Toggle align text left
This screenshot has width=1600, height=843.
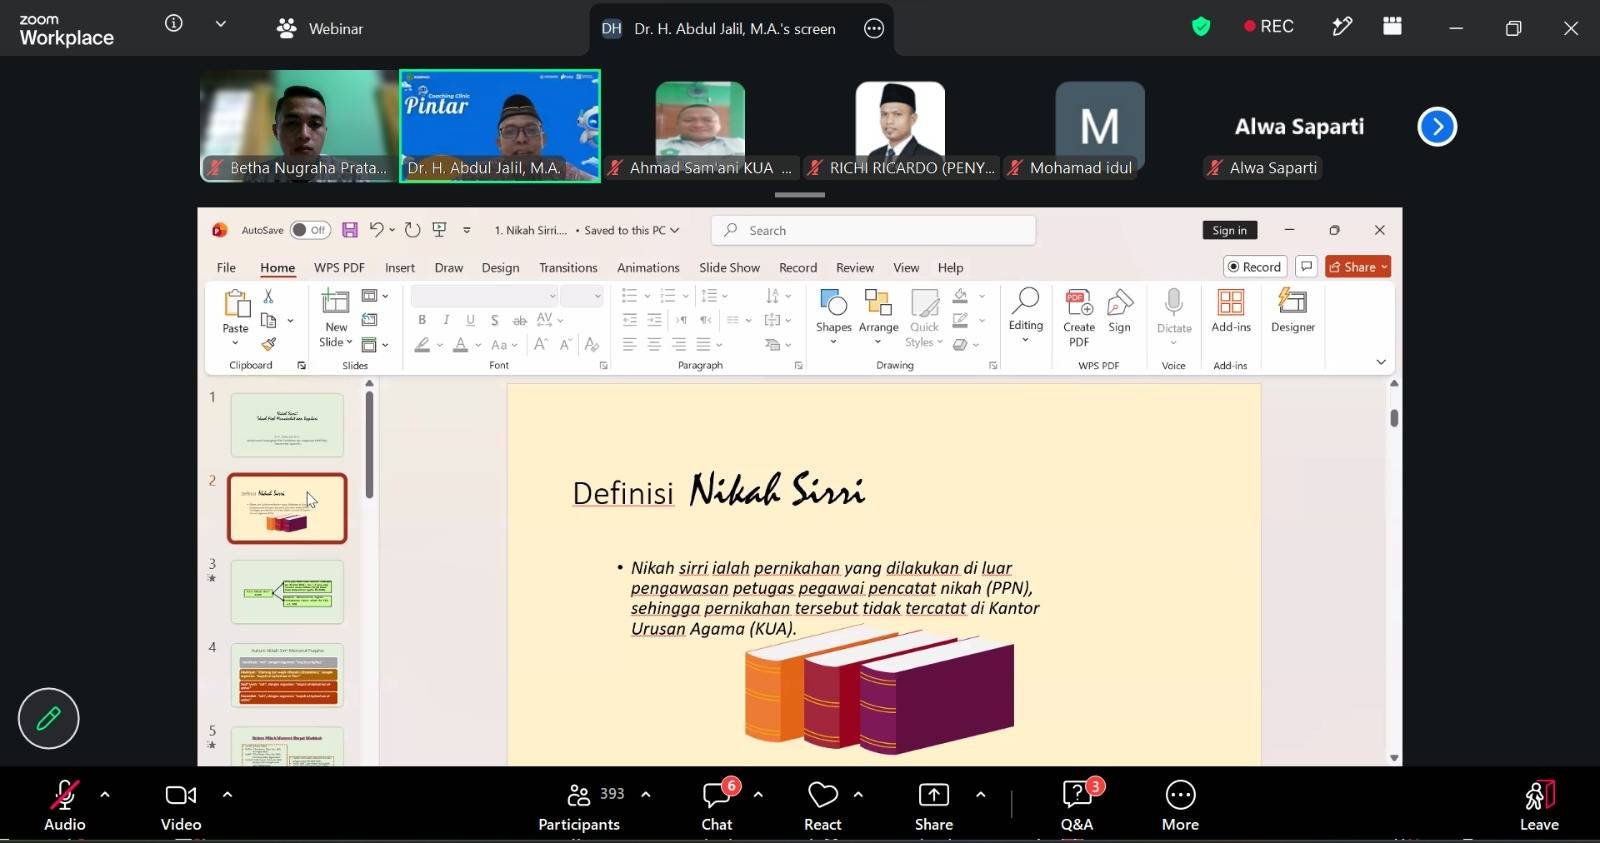(629, 344)
